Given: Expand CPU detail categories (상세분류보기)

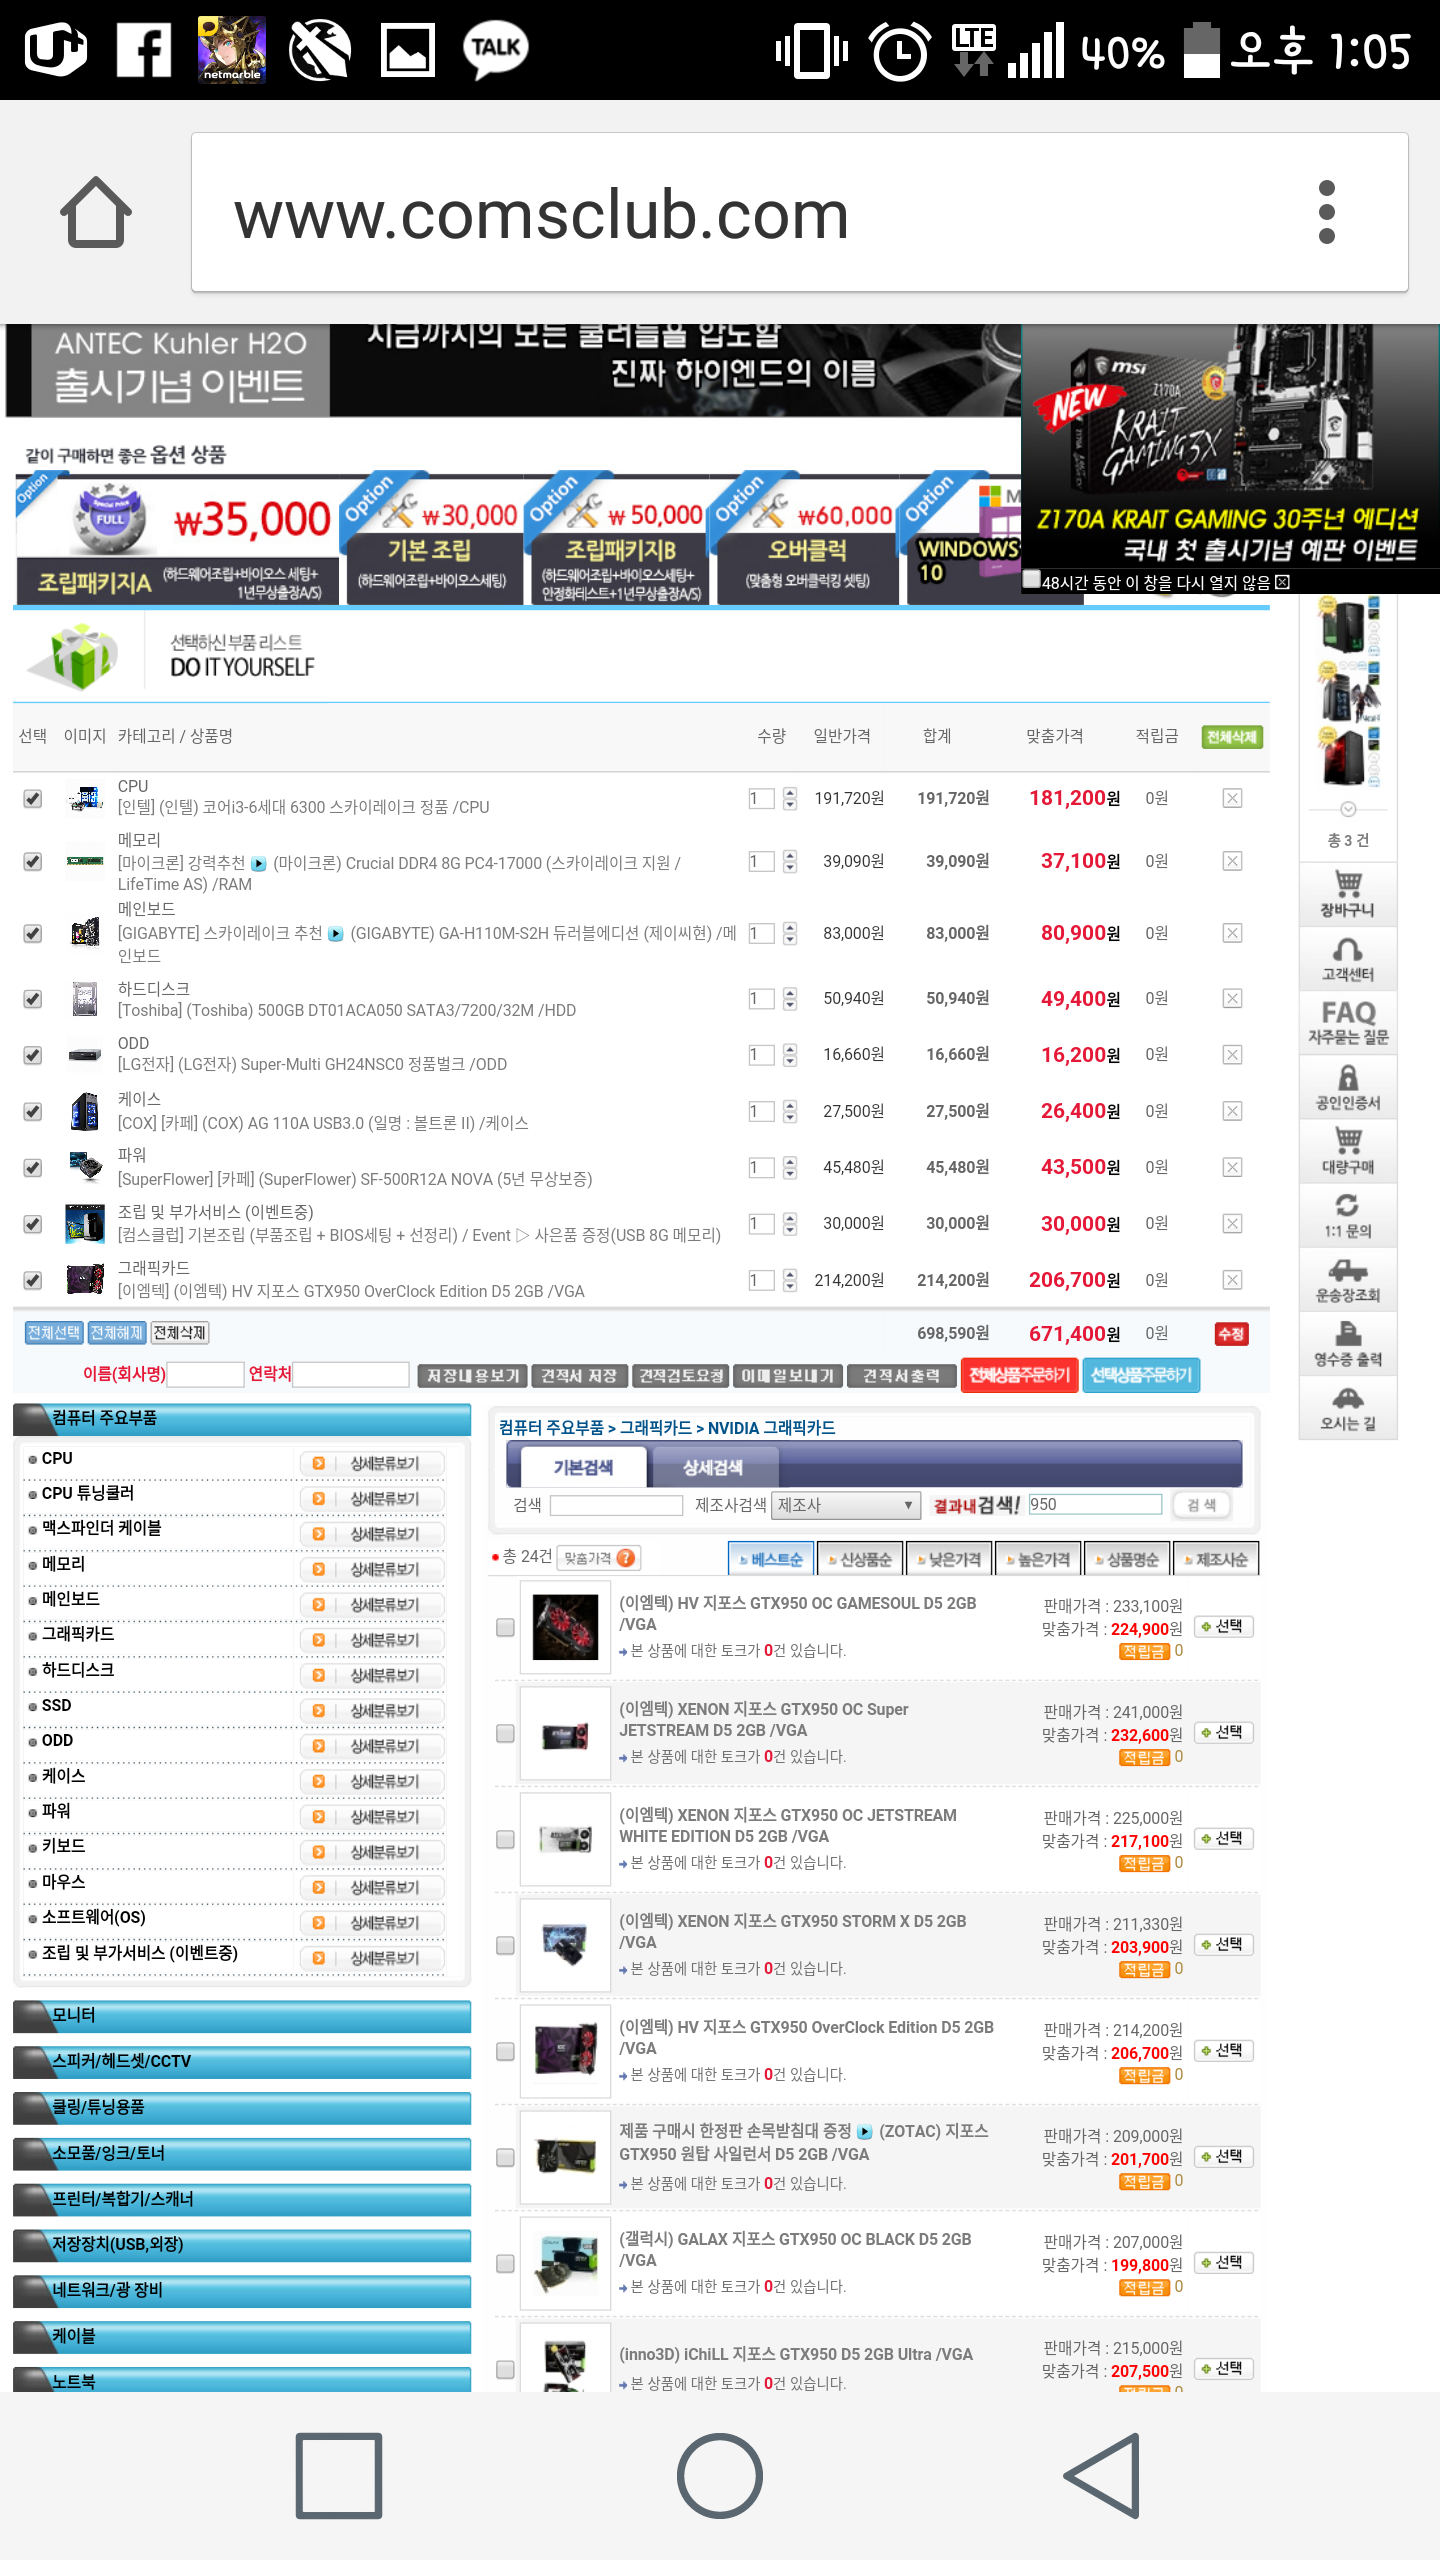Looking at the screenshot, I should click(372, 1463).
